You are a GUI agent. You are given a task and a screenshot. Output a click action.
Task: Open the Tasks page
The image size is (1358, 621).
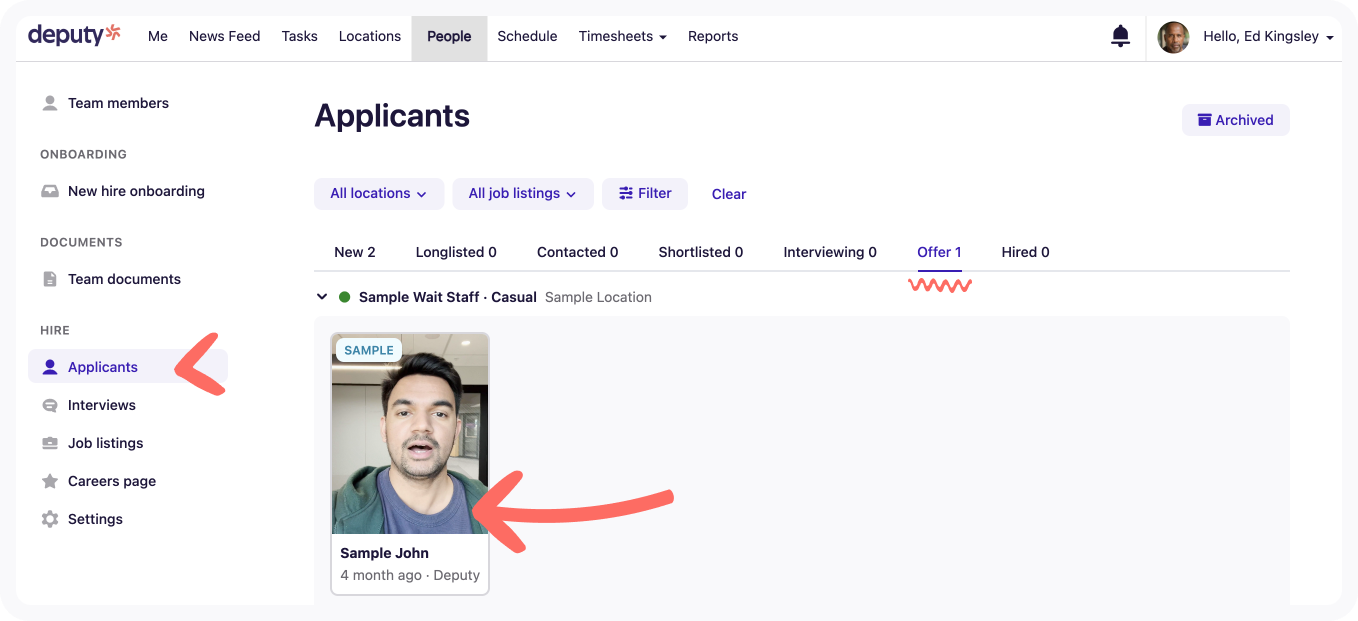click(x=299, y=36)
